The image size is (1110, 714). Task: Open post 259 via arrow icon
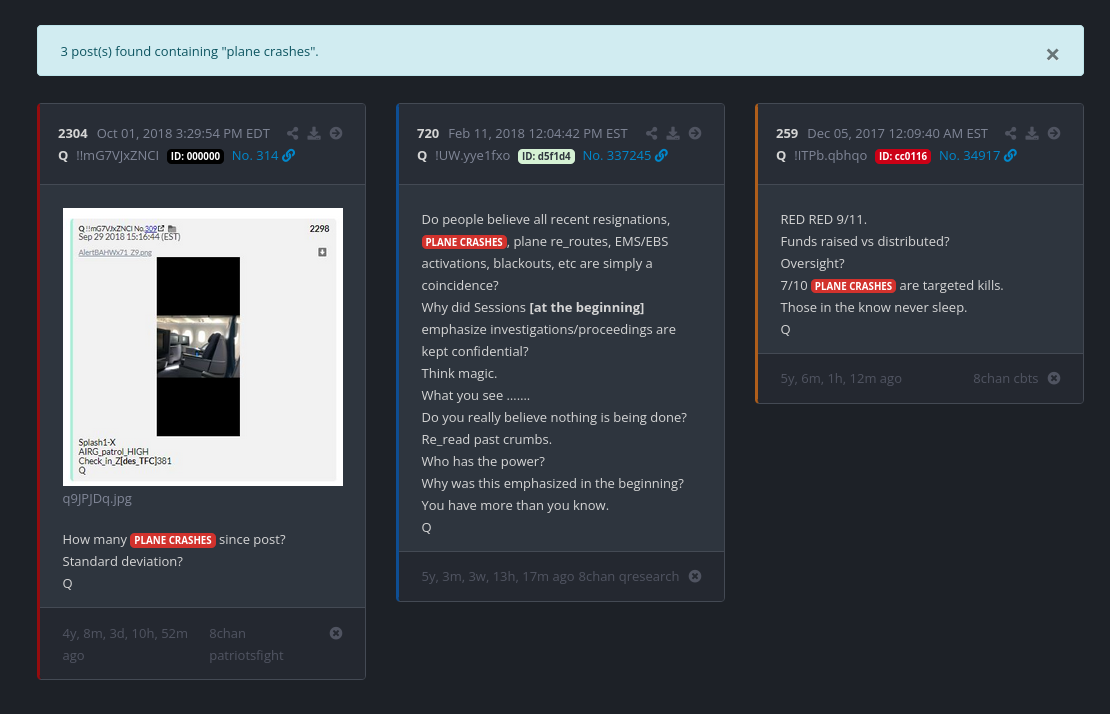coord(1054,133)
